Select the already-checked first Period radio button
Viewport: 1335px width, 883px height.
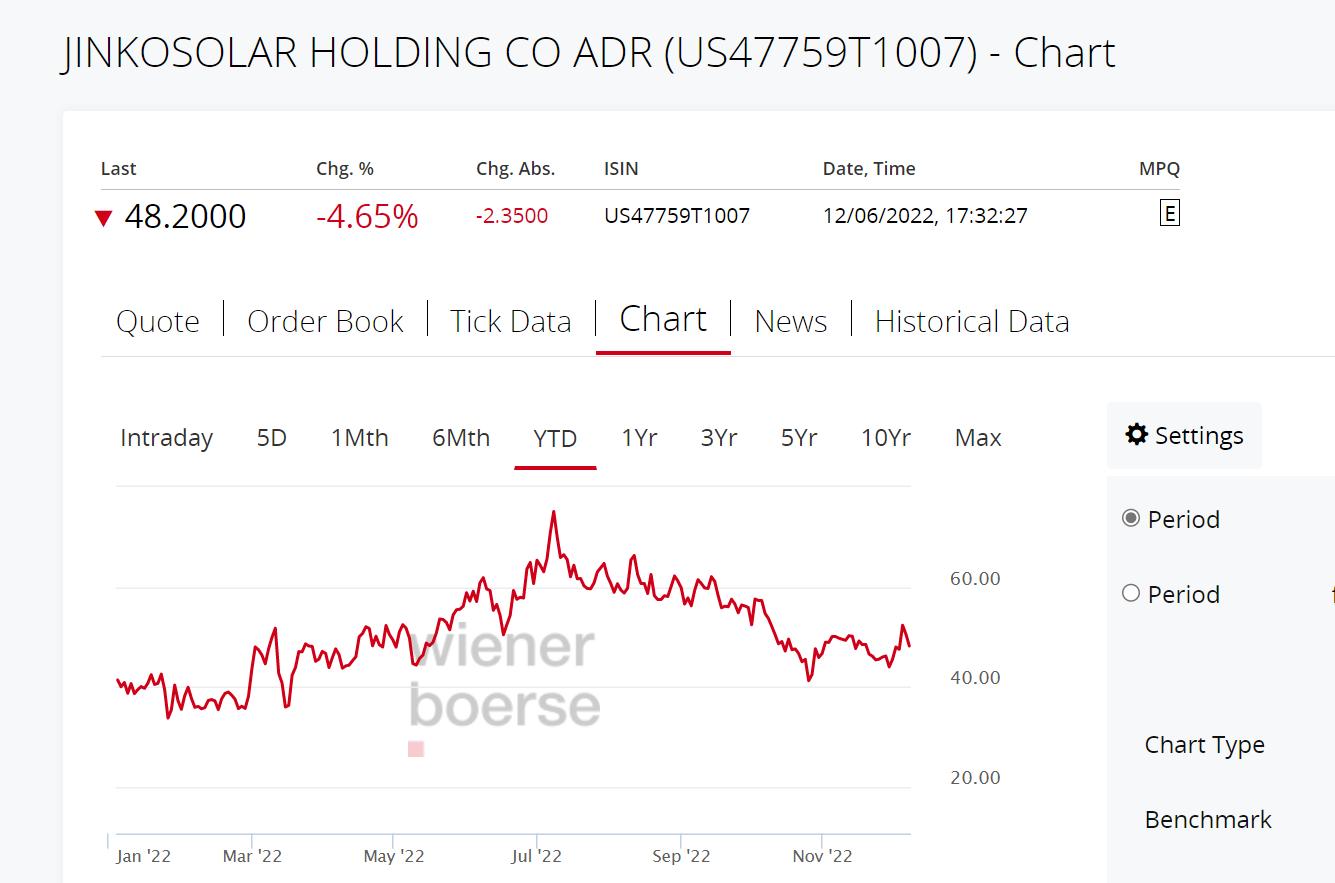(x=1131, y=518)
